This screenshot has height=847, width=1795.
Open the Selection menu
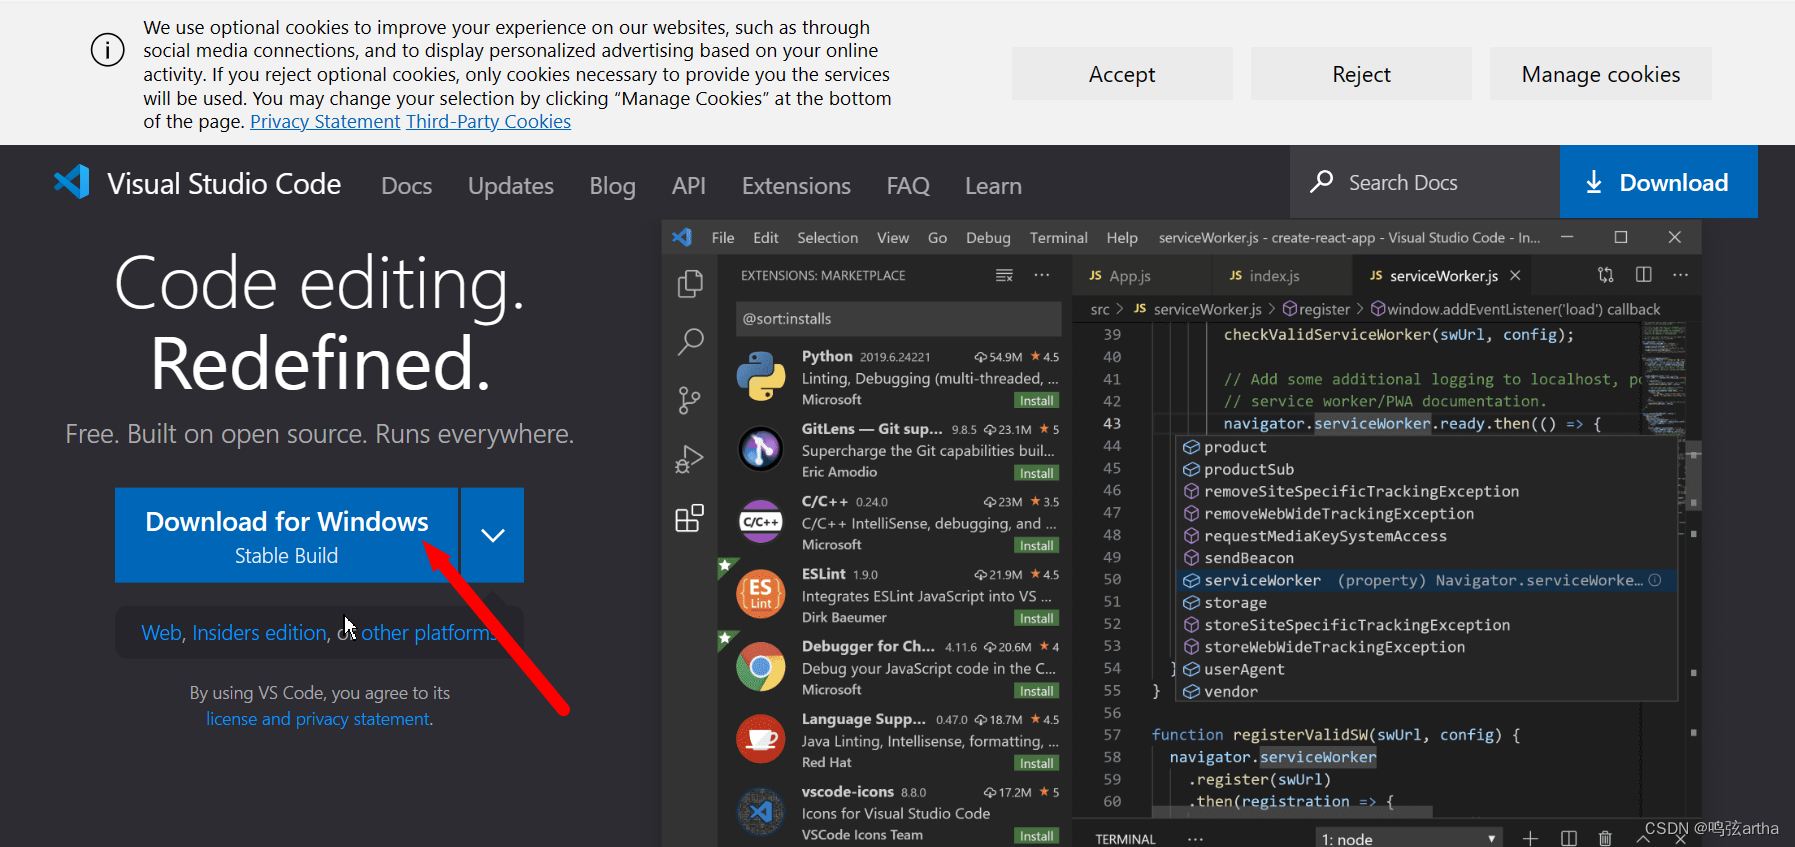(827, 237)
